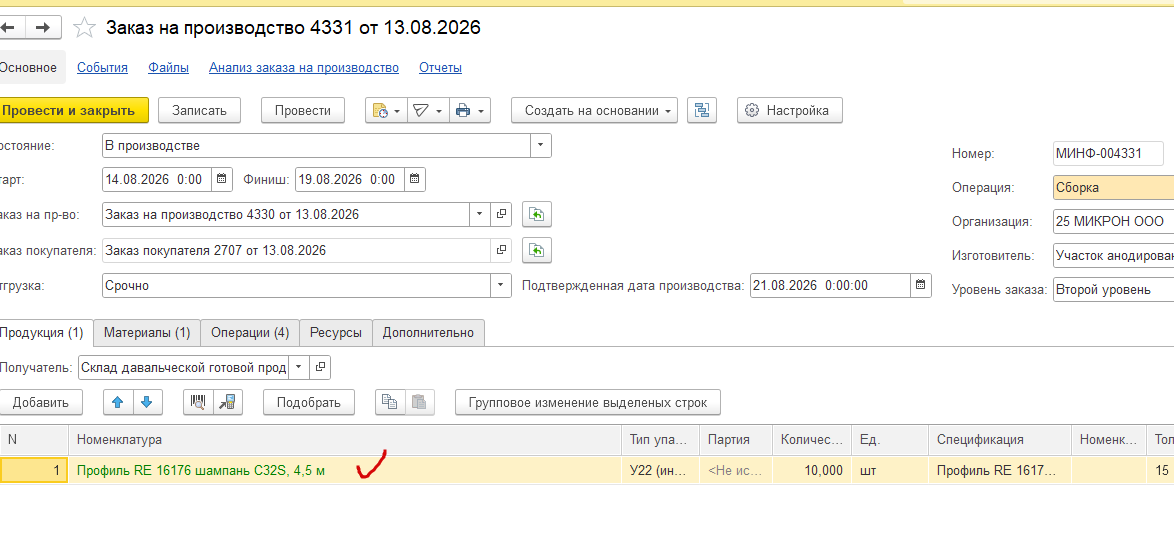Click the Спецификация cell in row 1
The height and width of the screenshot is (548, 1174).
1000,471
